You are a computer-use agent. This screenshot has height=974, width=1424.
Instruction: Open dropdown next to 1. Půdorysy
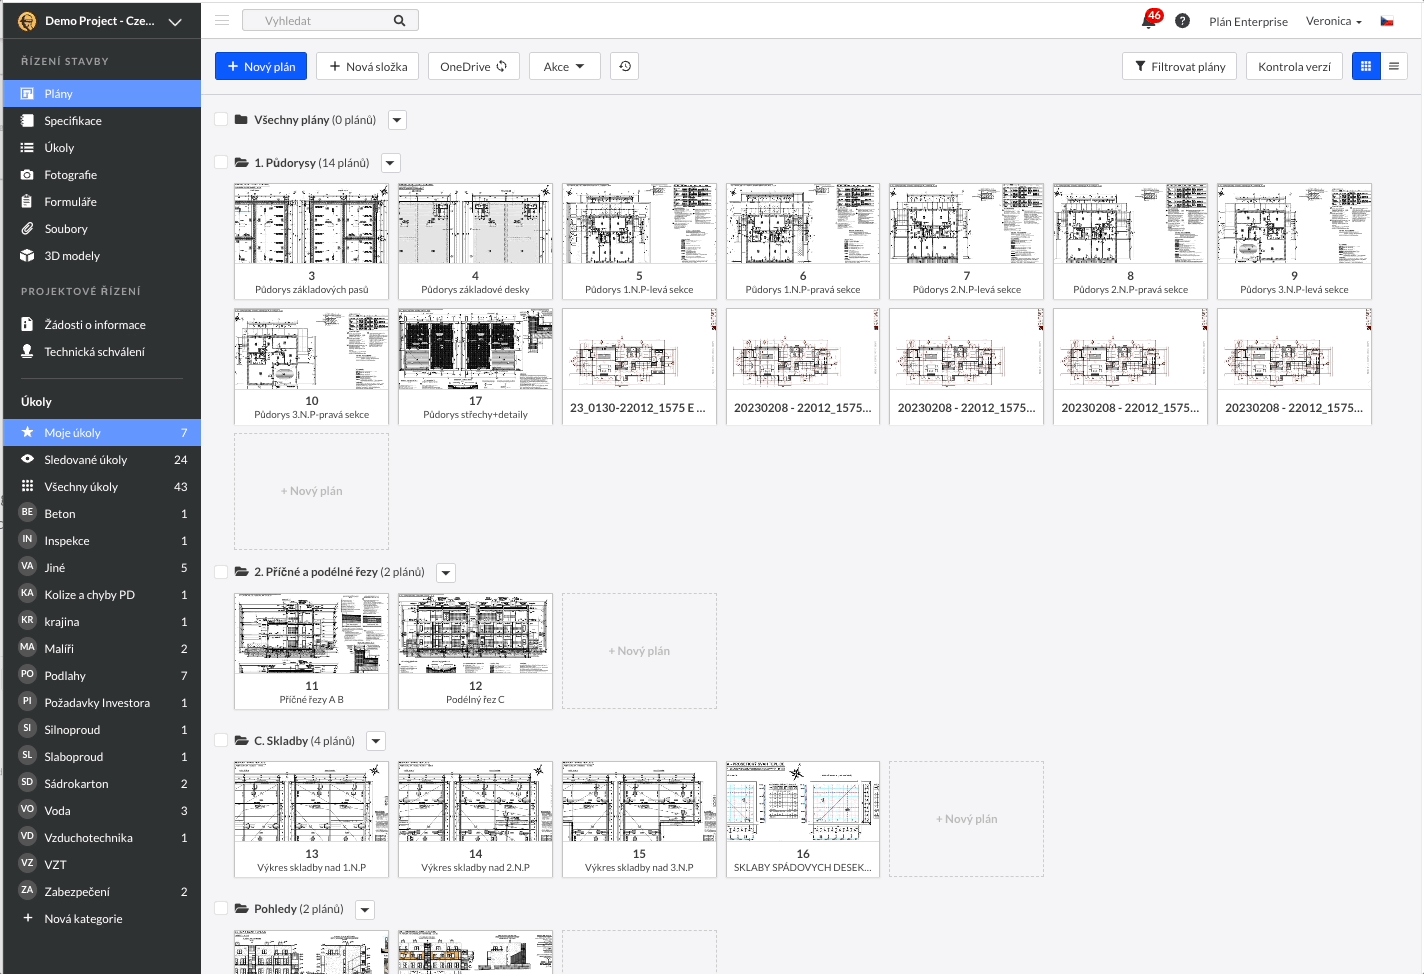pos(391,163)
